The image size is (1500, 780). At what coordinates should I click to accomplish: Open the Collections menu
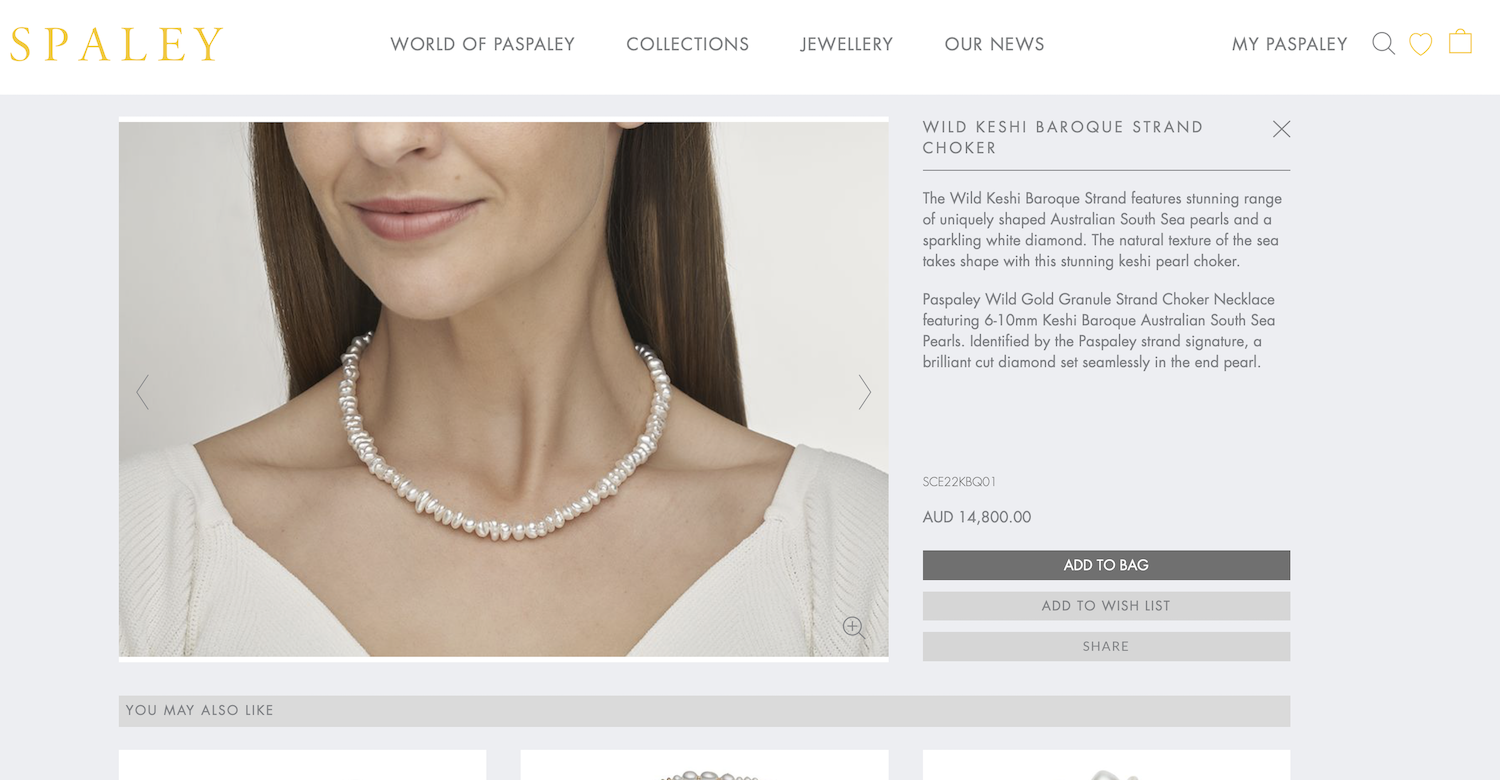click(687, 44)
